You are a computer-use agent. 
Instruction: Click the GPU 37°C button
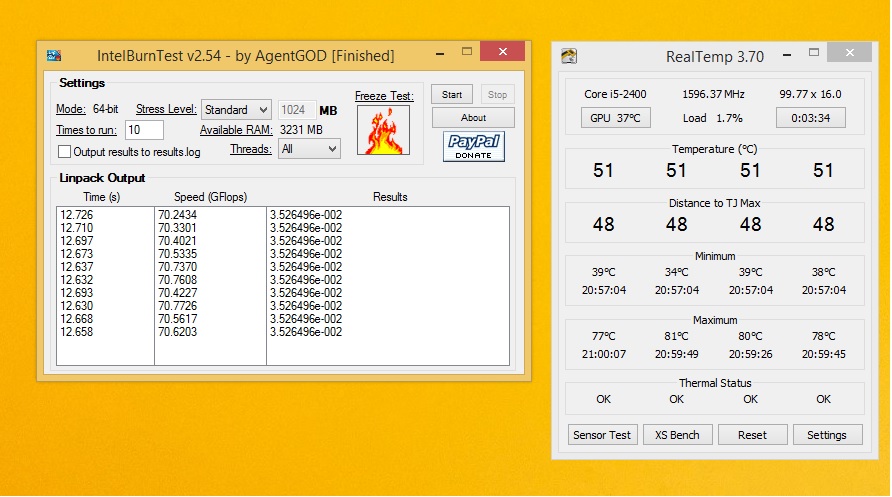(615, 118)
